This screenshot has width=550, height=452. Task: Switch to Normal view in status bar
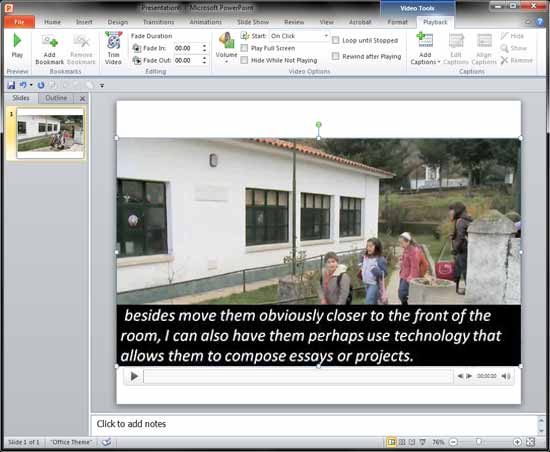click(391, 442)
